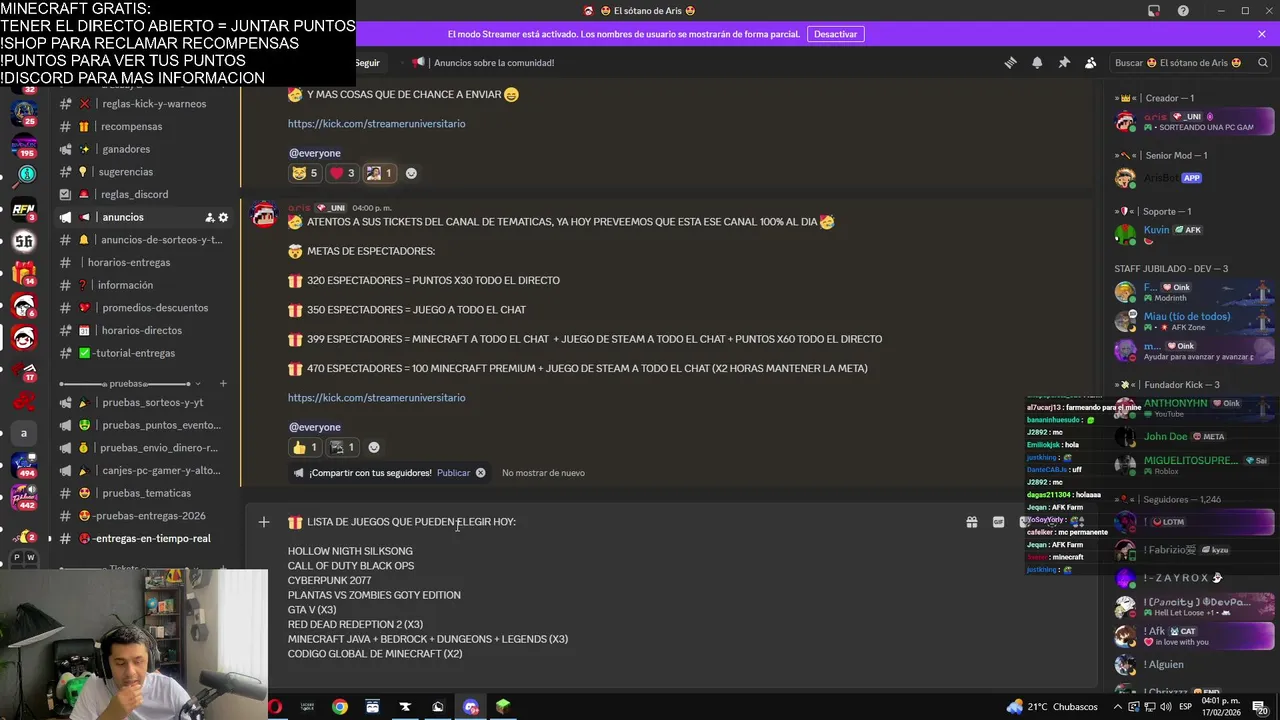Image resolution: width=1280 pixels, height=720 pixels.
Task: Click the Discord inbox icon in title bar
Action: pyautogui.click(x=1154, y=10)
